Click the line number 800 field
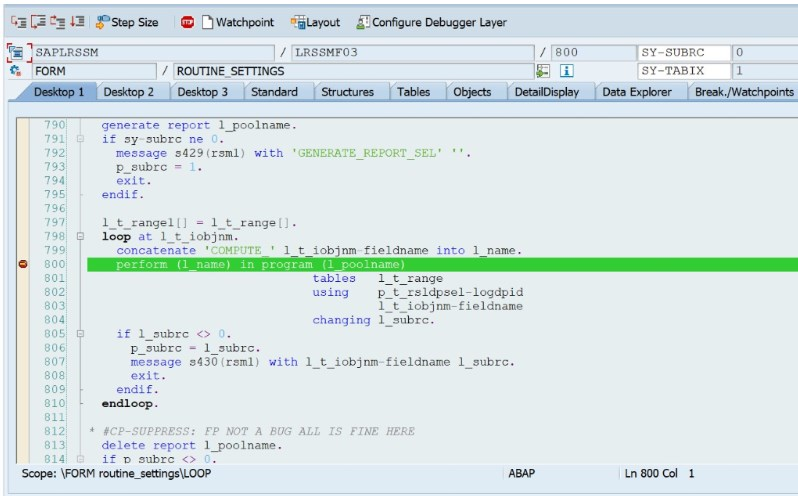The width and height of the screenshot is (798, 496). click(x=593, y=52)
